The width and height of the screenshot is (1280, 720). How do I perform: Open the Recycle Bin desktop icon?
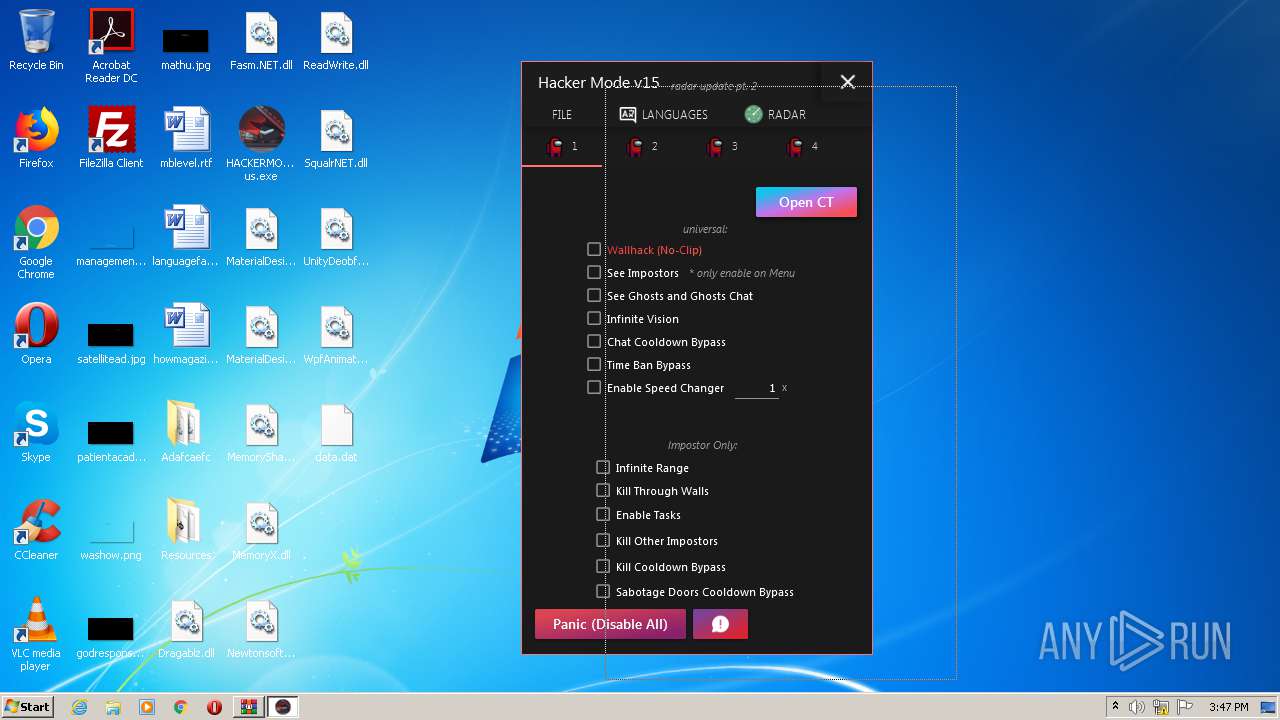[36, 40]
